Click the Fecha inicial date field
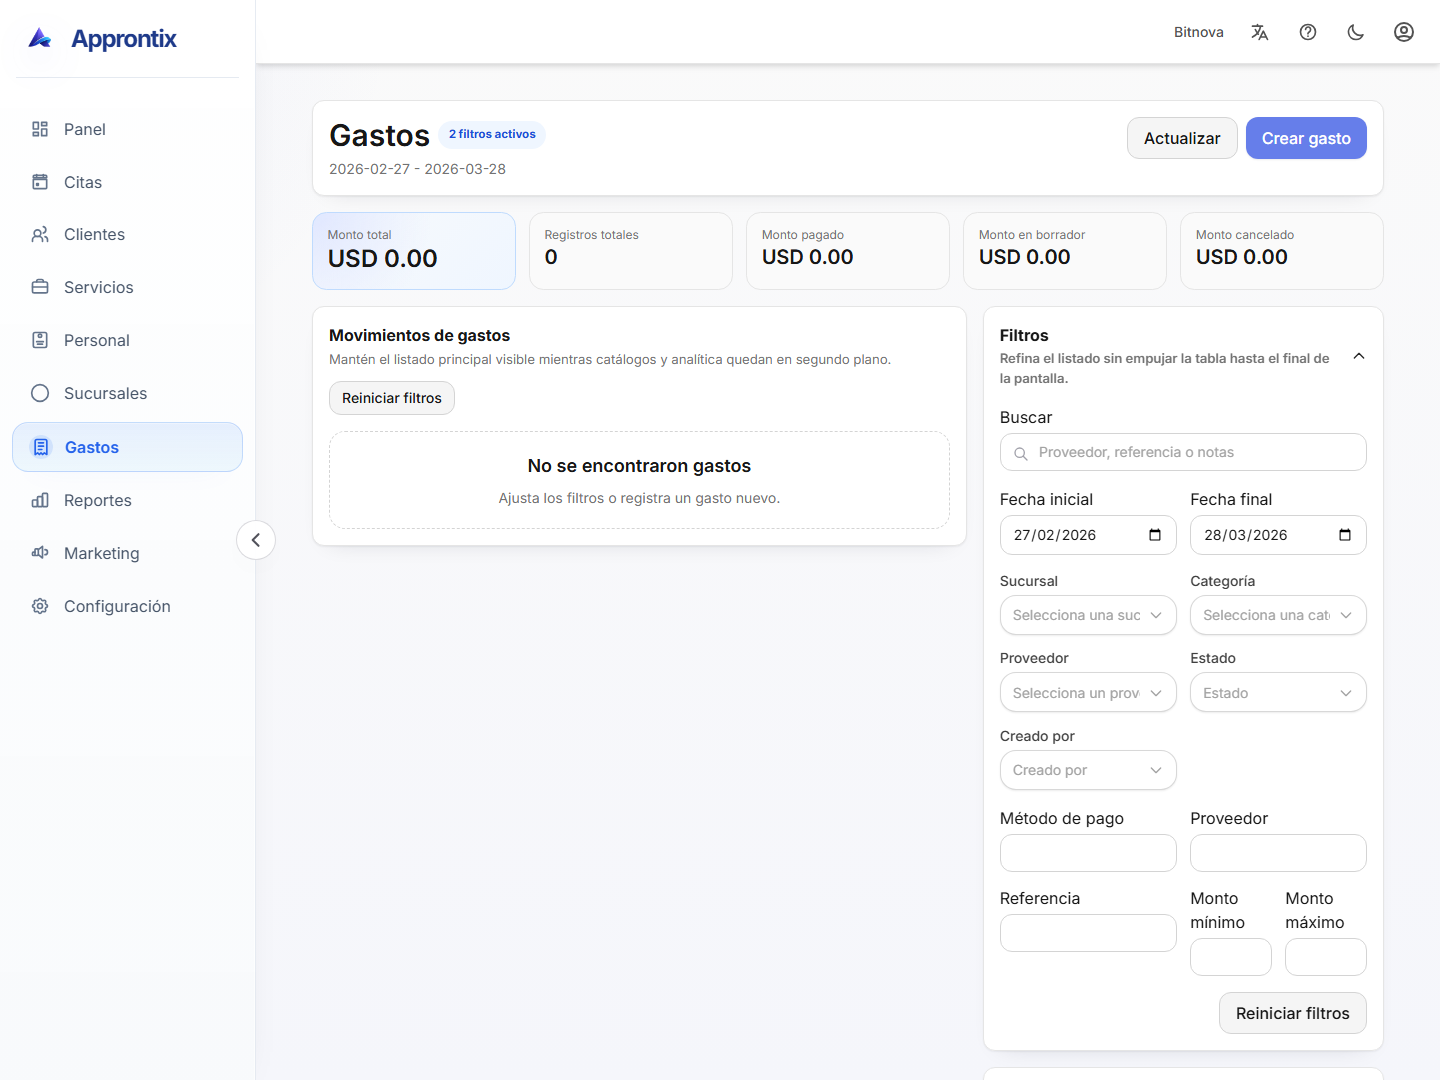Viewport: 1440px width, 1080px height. point(1088,535)
